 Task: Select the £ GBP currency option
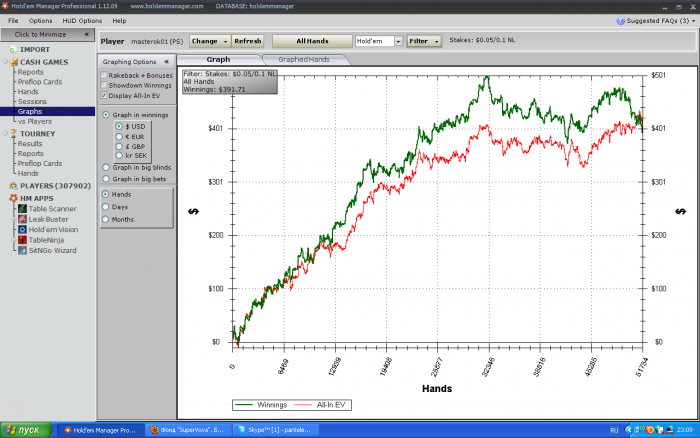click(119, 146)
